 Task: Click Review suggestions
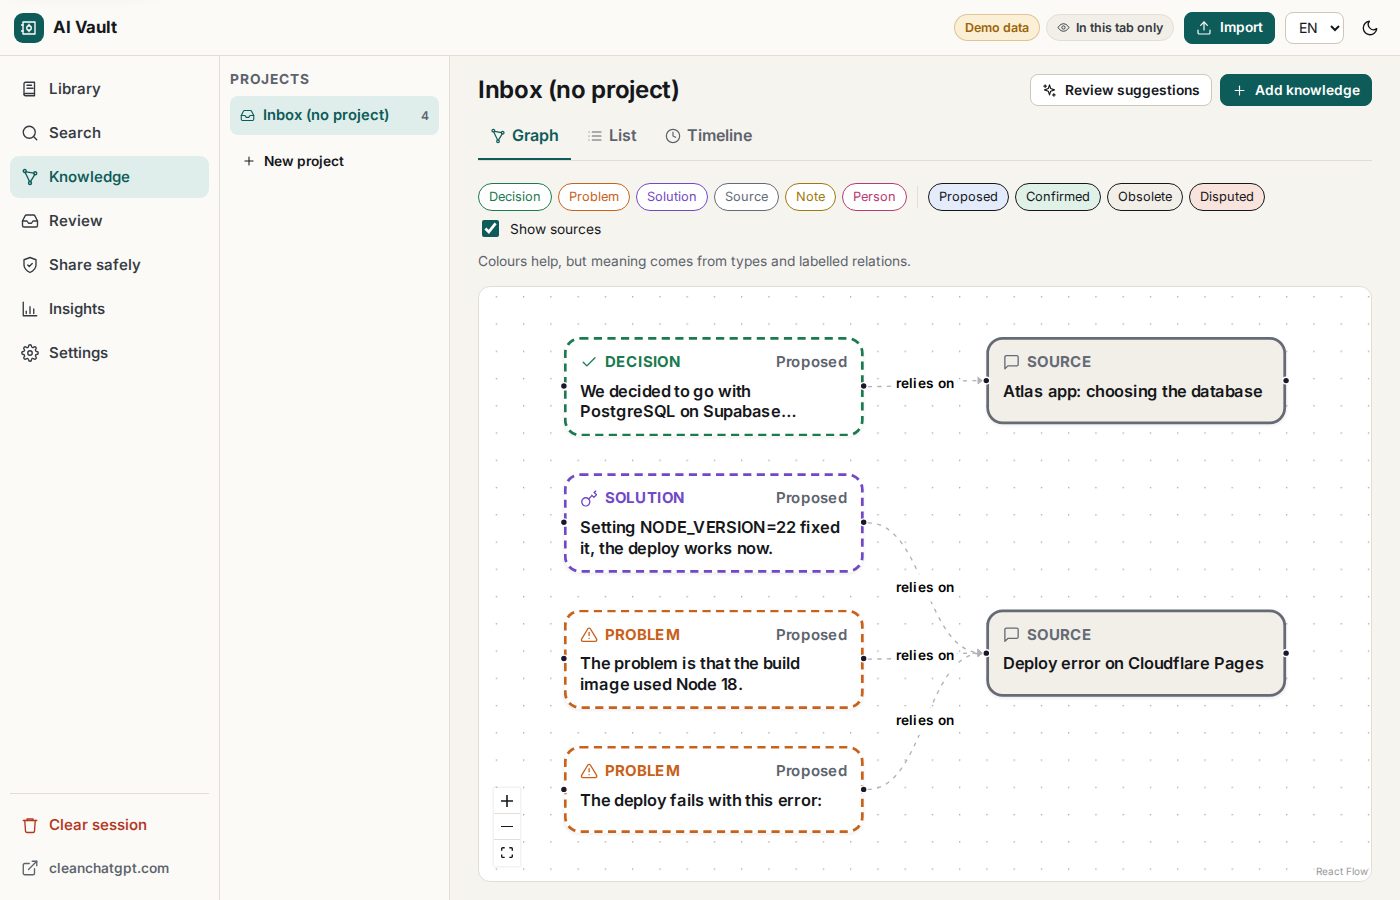coord(1120,90)
